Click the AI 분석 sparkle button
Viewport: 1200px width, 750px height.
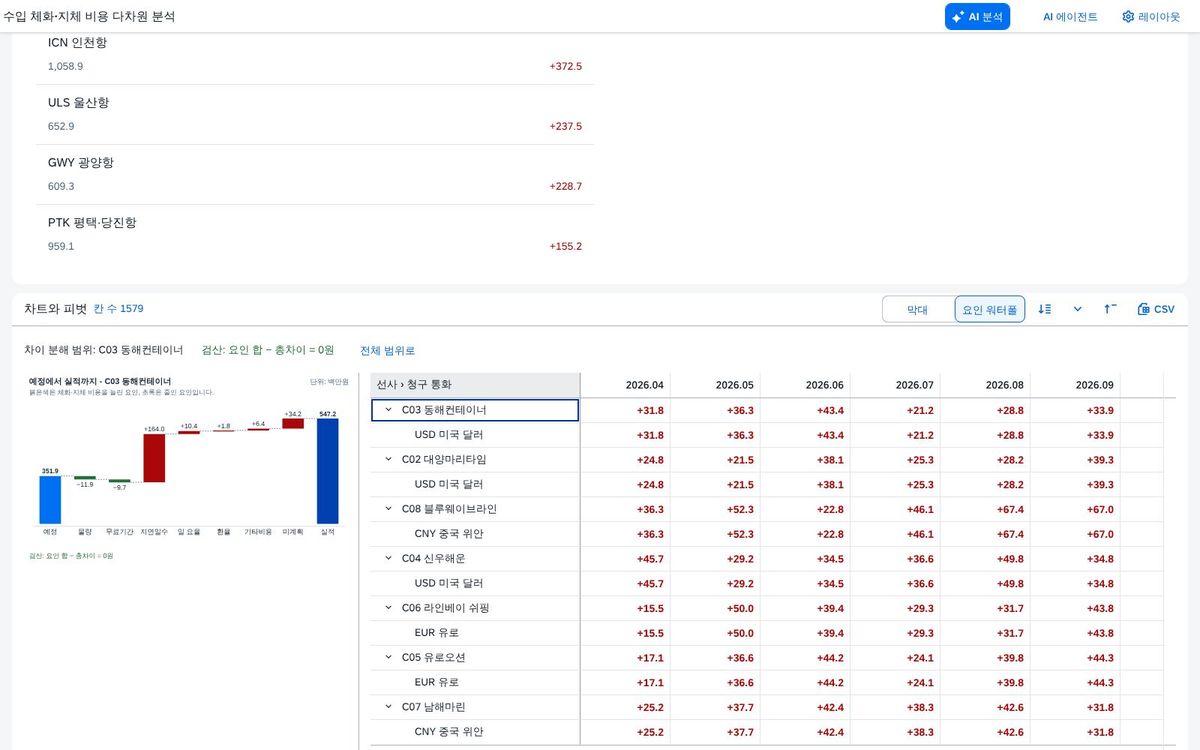(977, 17)
